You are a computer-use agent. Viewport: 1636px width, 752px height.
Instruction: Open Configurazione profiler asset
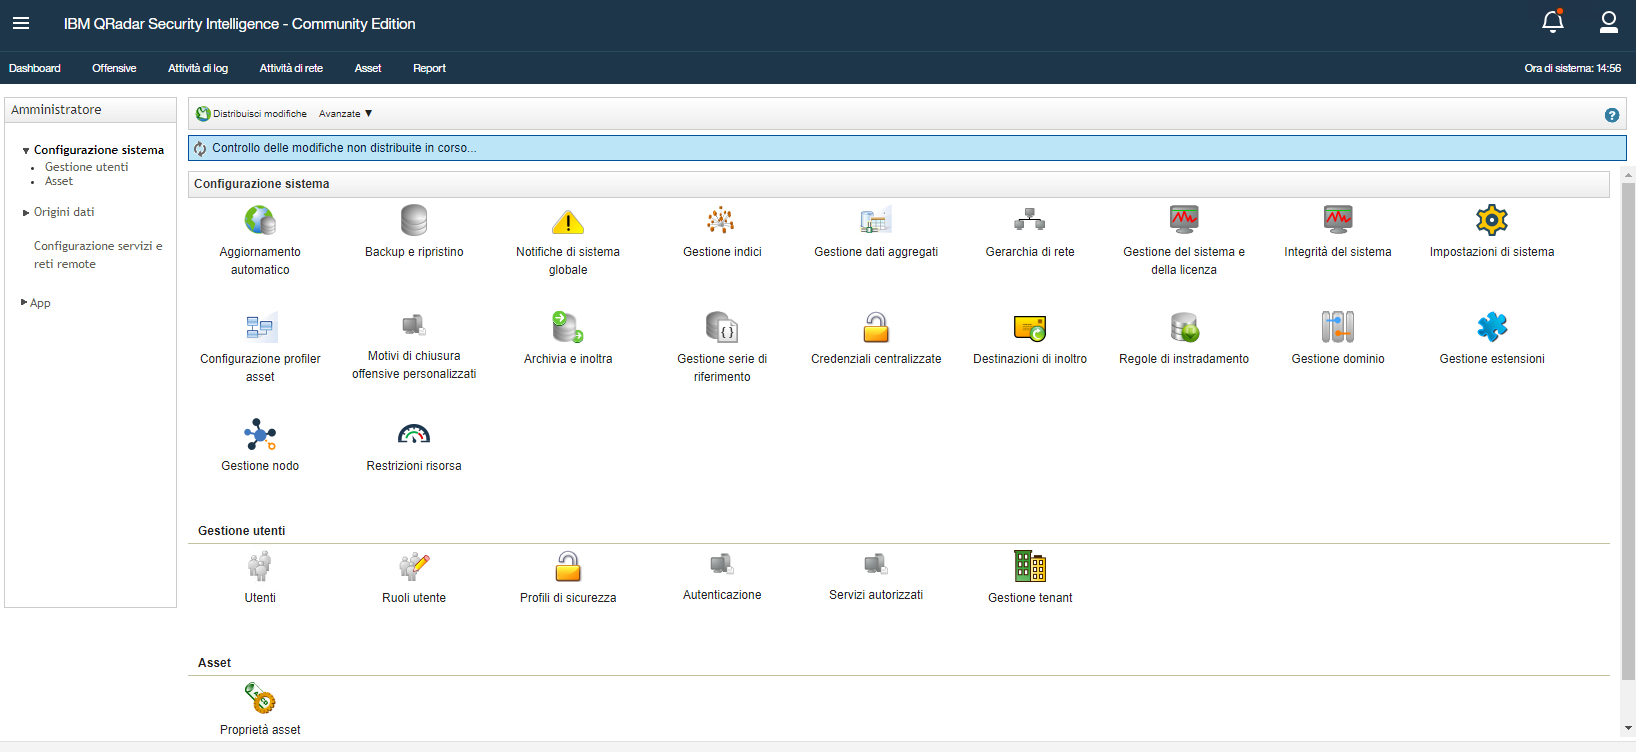(260, 348)
